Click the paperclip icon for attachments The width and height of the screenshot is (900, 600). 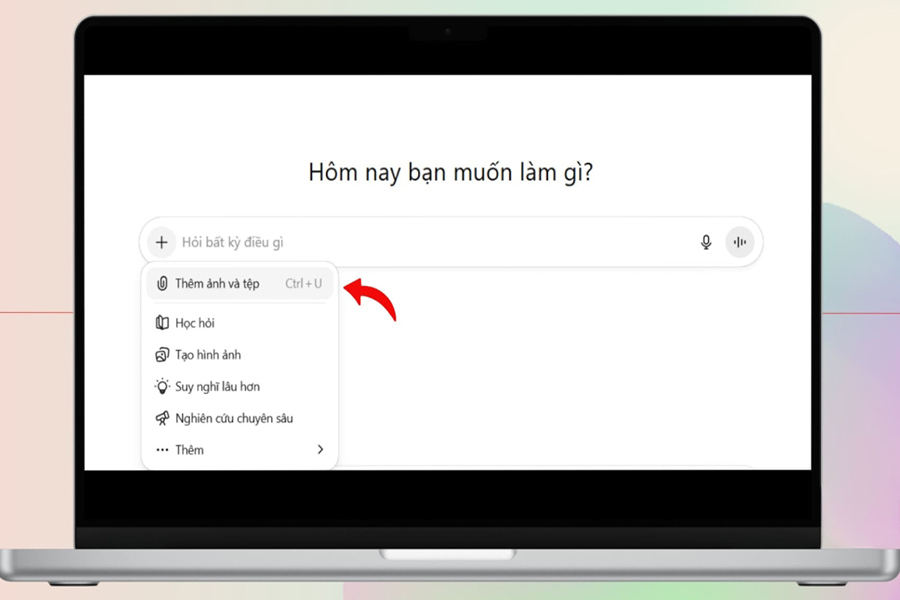coord(162,284)
